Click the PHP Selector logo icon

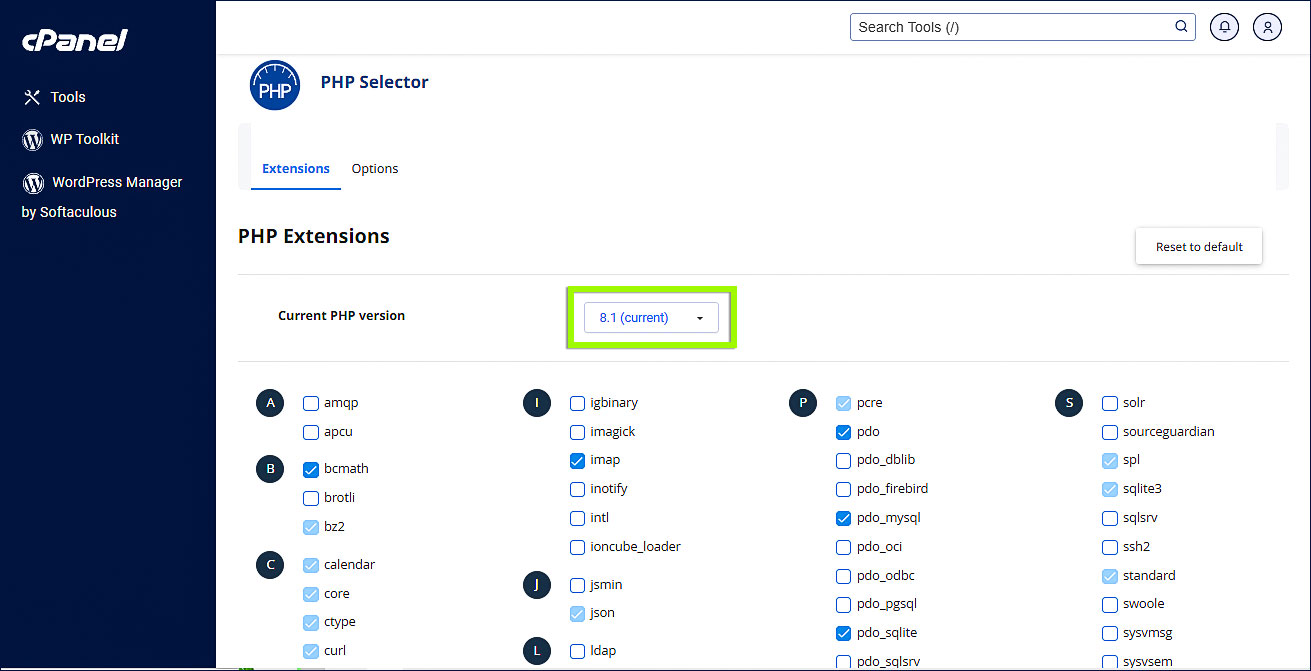click(x=274, y=86)
